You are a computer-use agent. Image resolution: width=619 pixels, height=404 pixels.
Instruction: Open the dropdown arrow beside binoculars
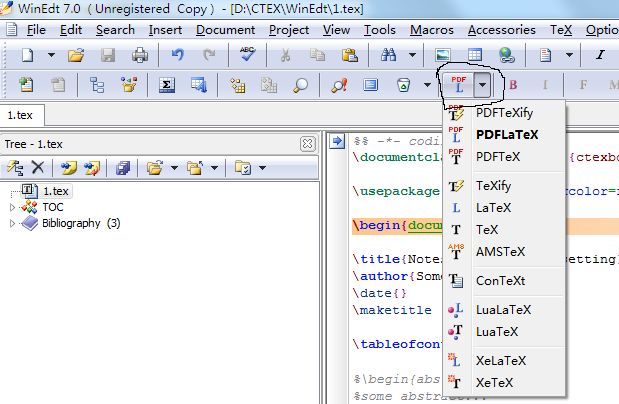tap(412, 55)
